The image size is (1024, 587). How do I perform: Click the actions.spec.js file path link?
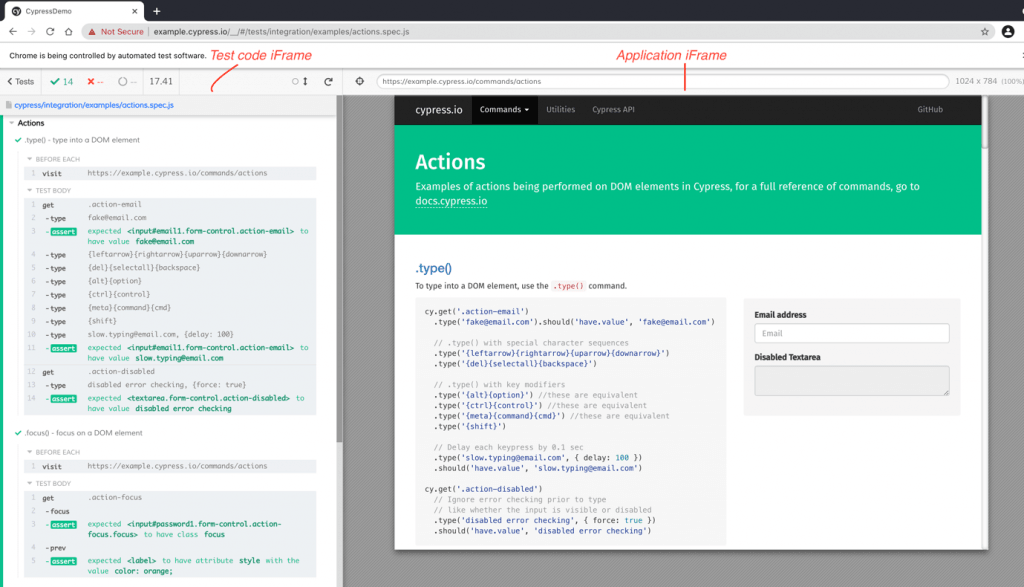(94, 104)
